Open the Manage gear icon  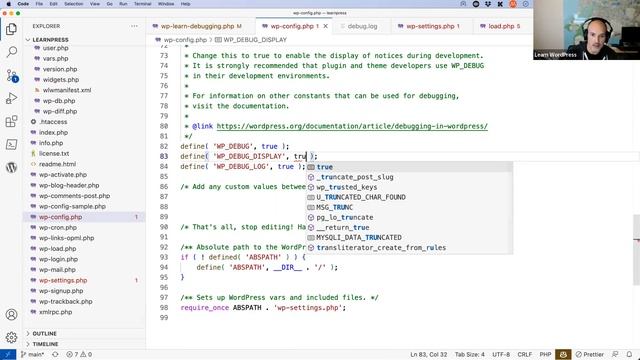11,338
